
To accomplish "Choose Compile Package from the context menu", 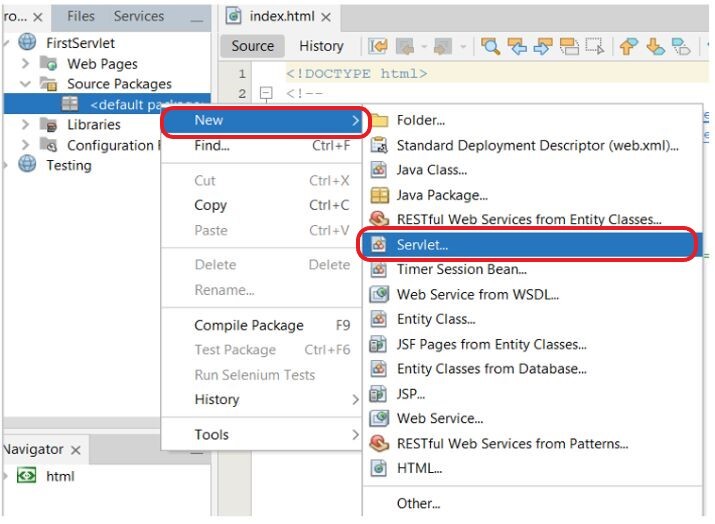I will [x=248, y=325].
